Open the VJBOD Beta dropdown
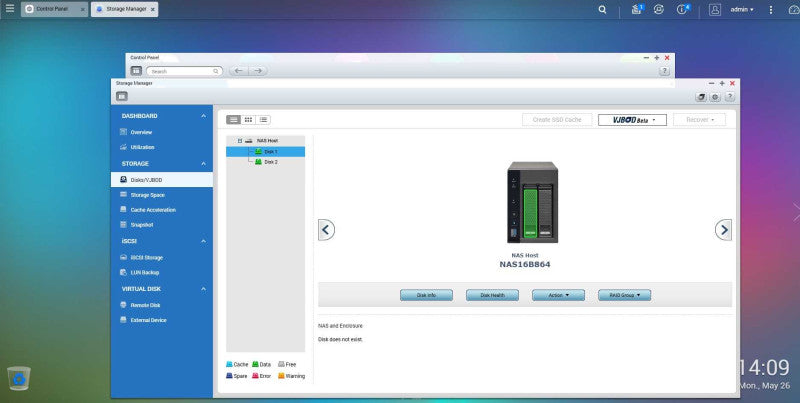Viewport: 800px width, 403px height. tap(632, 119)
